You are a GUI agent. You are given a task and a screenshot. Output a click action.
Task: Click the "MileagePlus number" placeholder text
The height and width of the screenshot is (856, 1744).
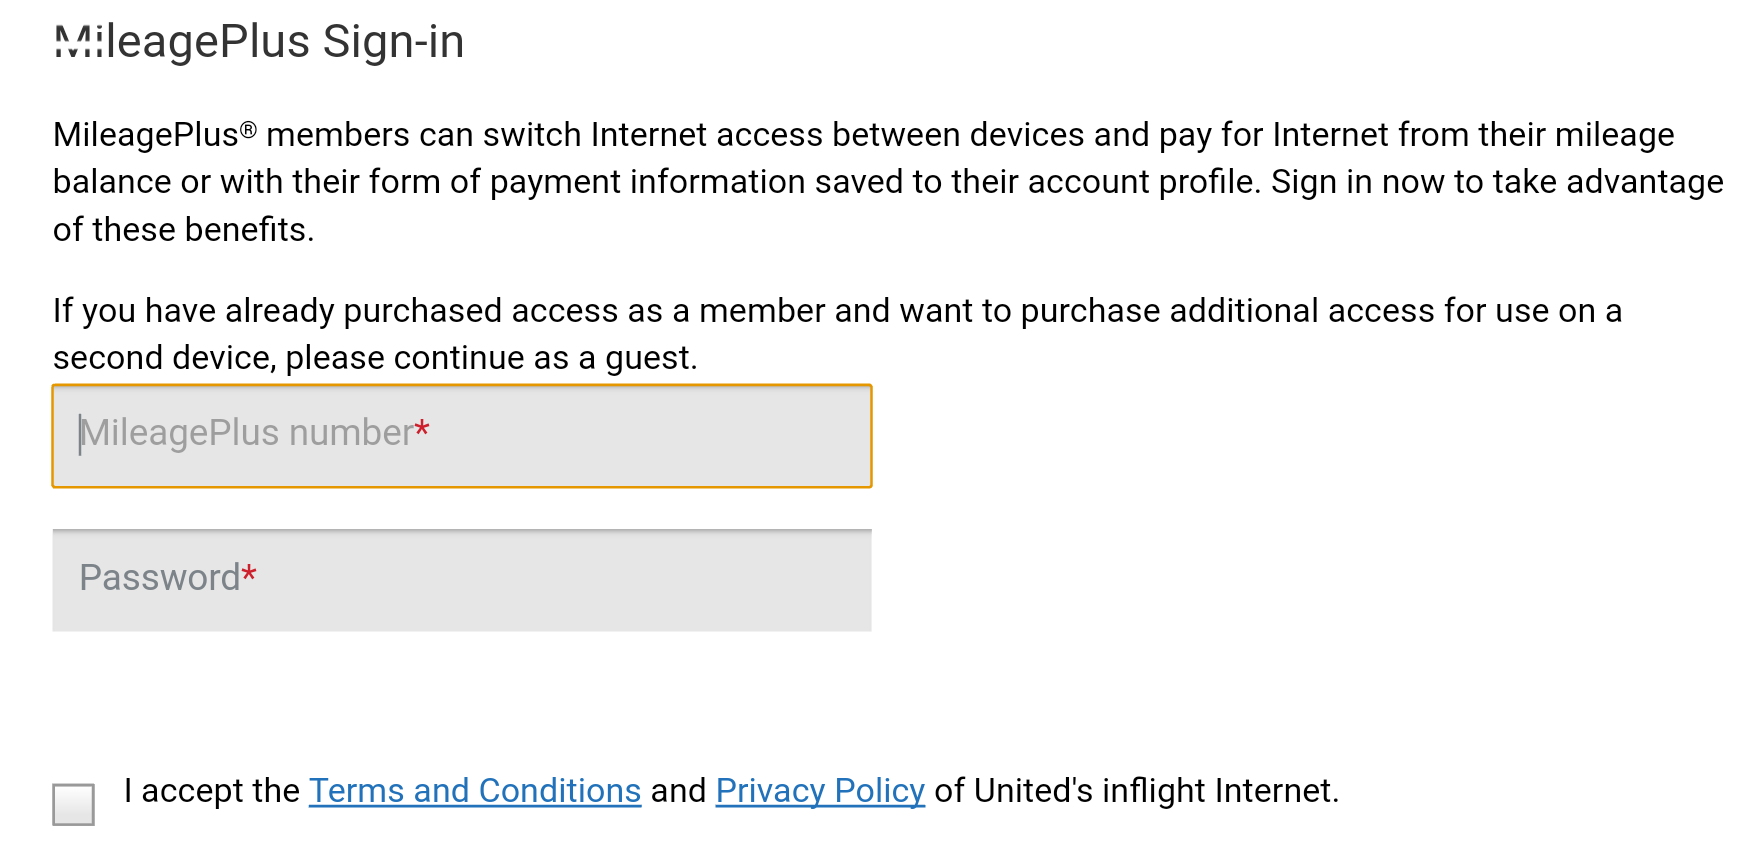246,433
